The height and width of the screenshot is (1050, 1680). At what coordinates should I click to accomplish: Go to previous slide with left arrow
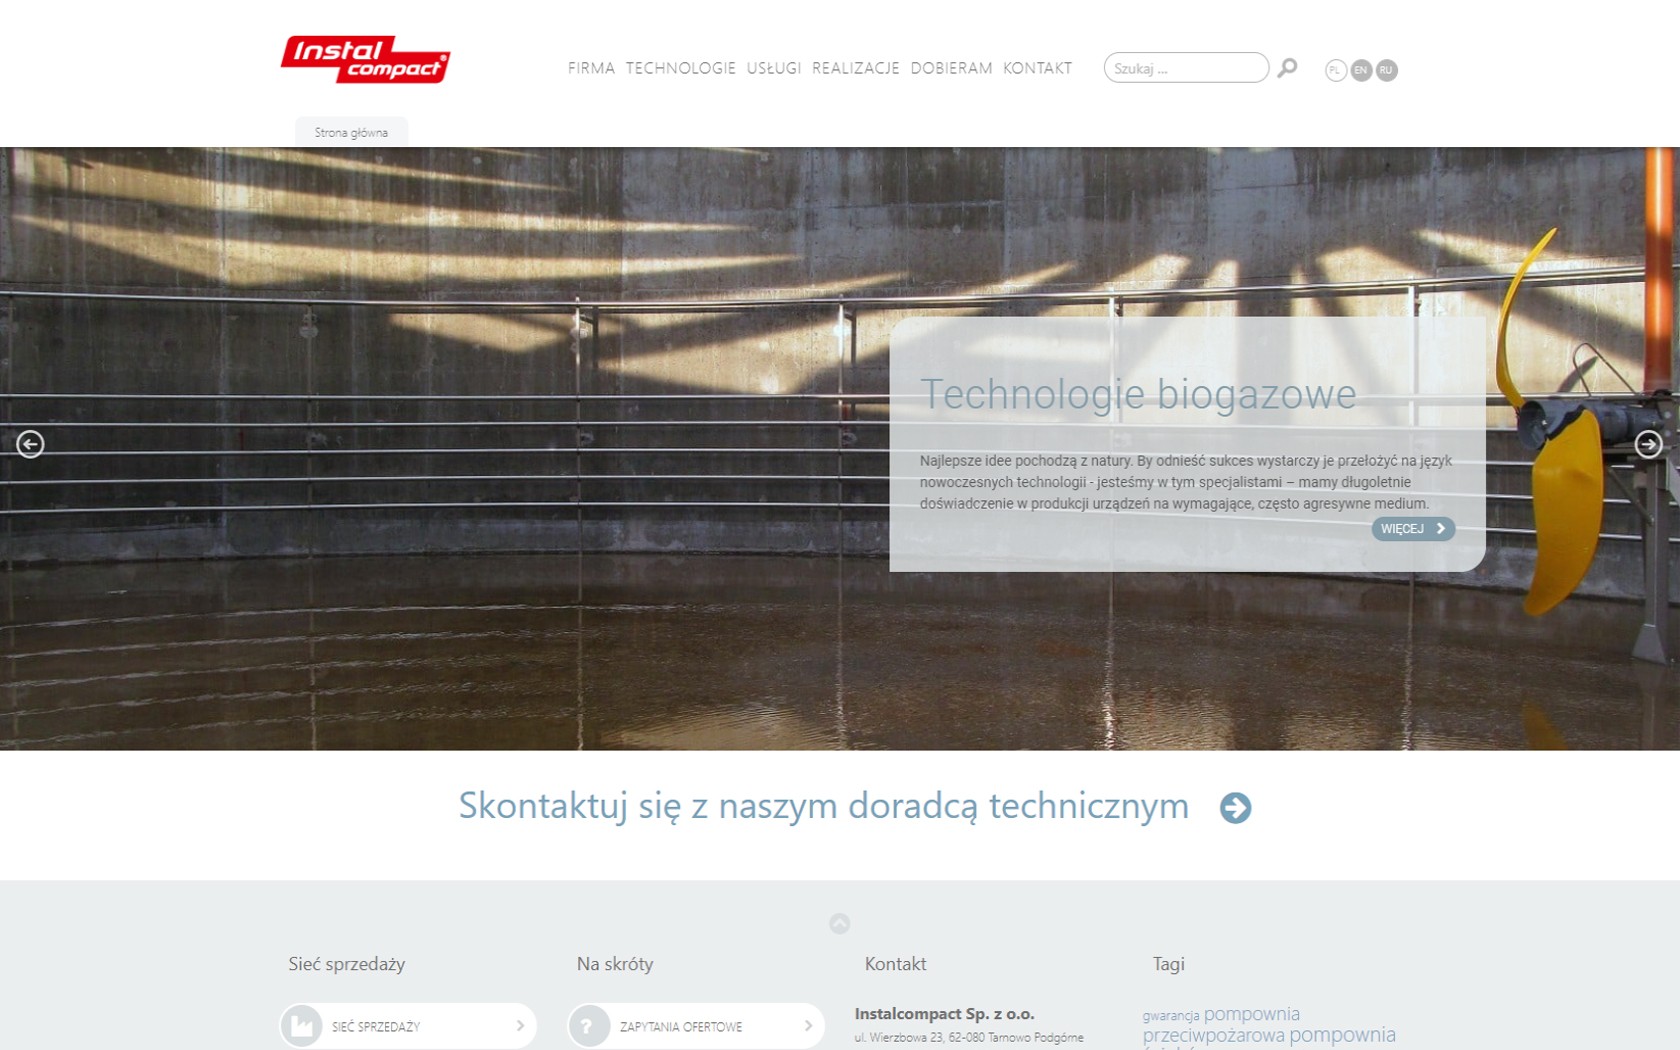pos(30,444)
